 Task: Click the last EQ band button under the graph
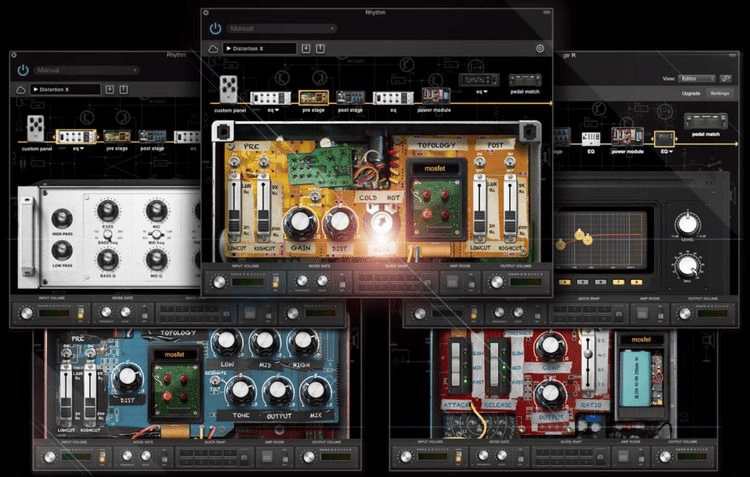pos(636,282)
